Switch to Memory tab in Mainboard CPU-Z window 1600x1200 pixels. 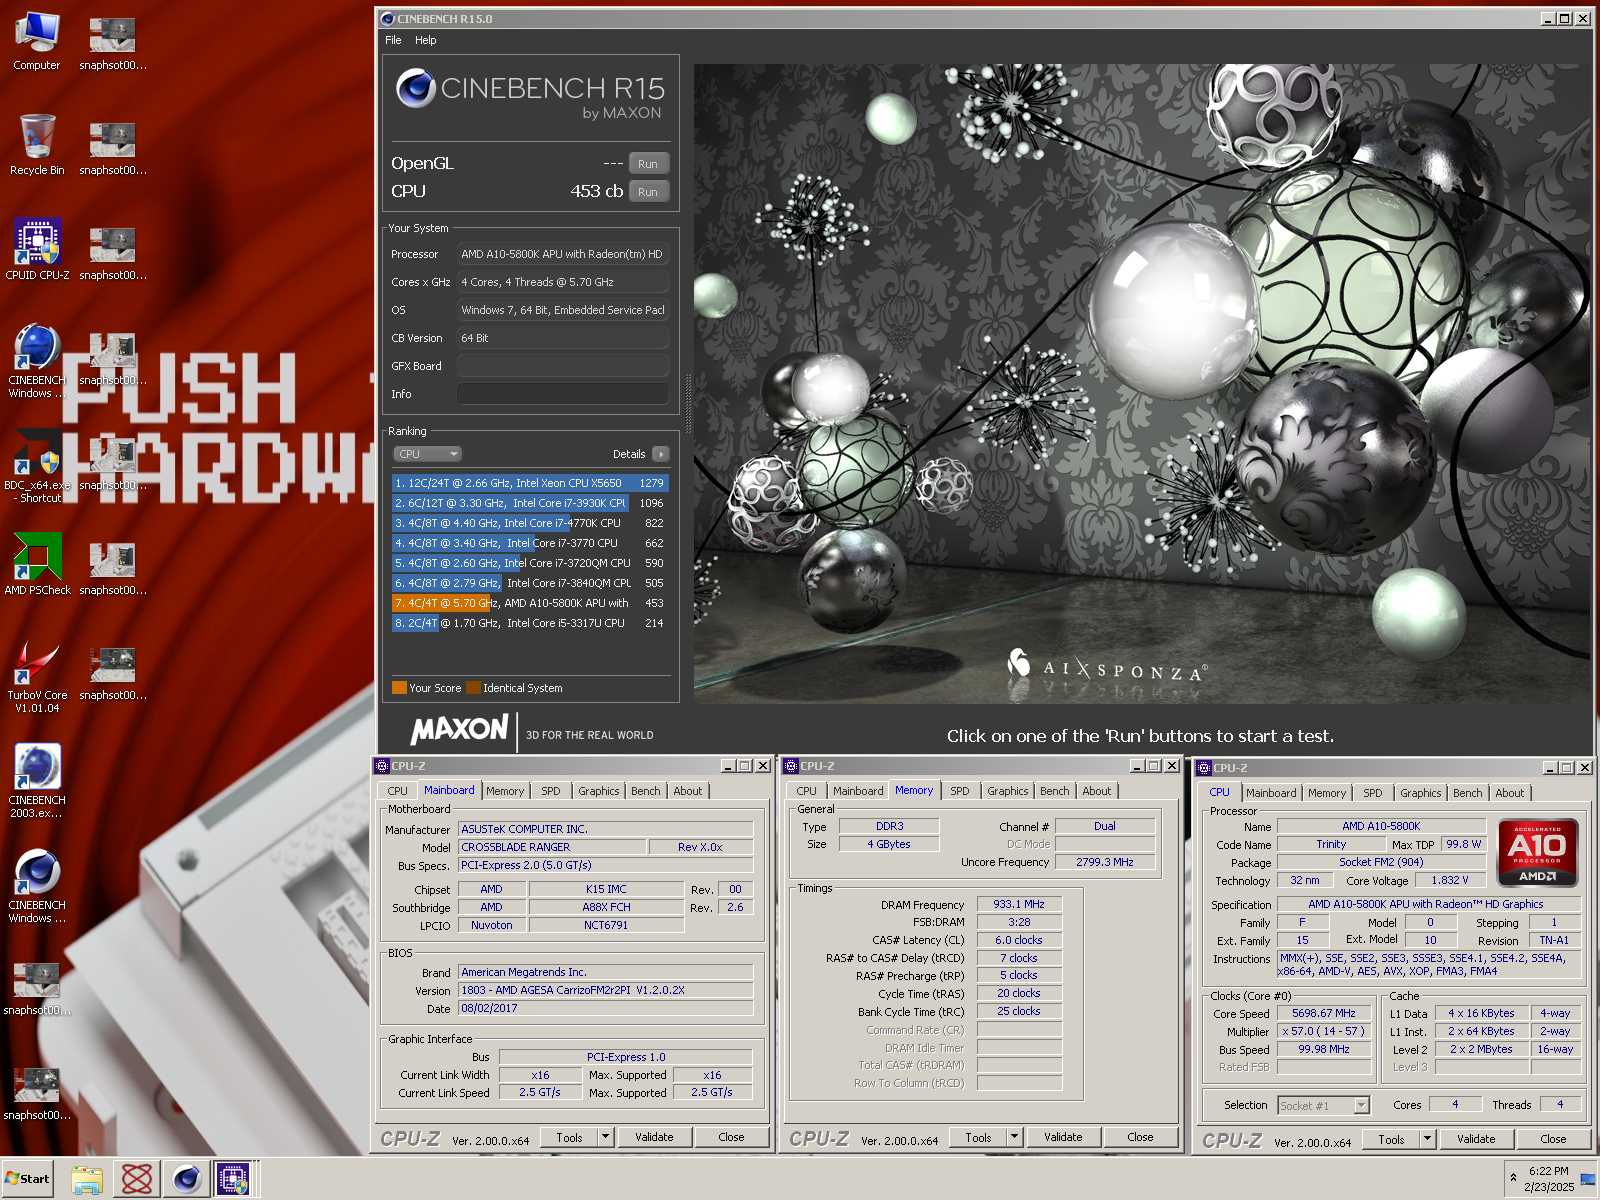pos(505,791)
